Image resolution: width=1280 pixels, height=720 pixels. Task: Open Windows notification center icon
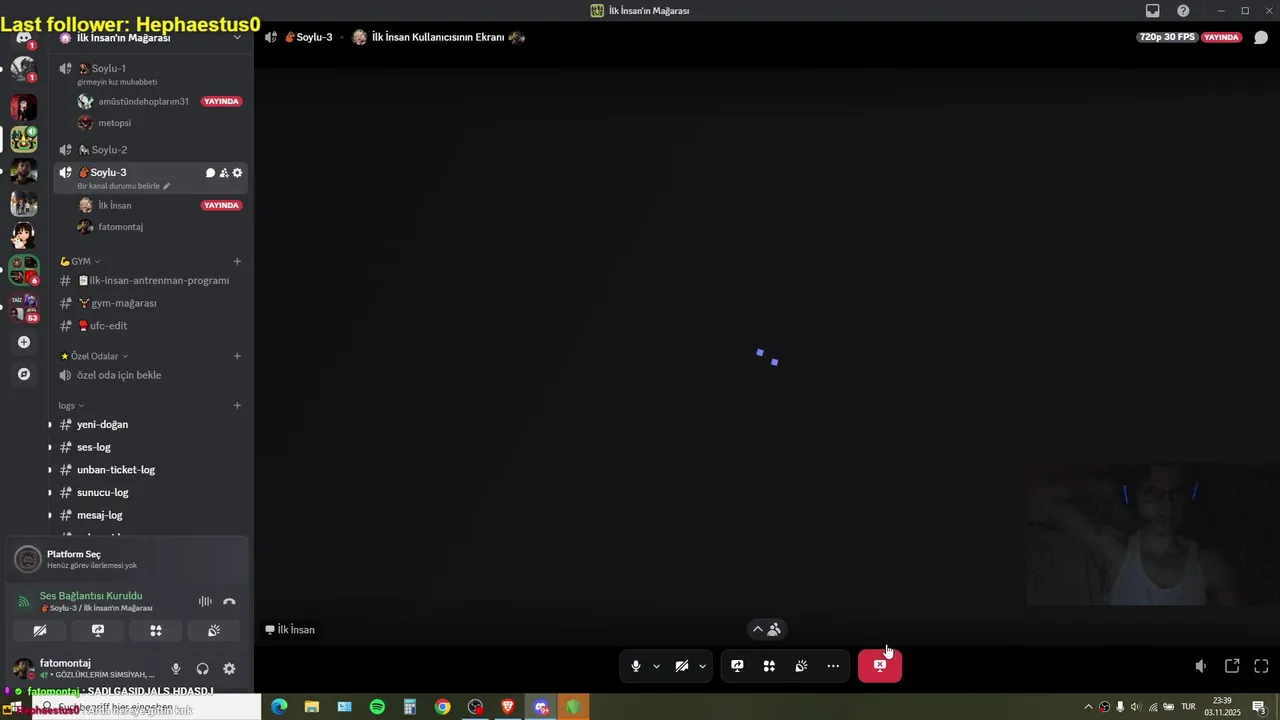(1260, 707)
